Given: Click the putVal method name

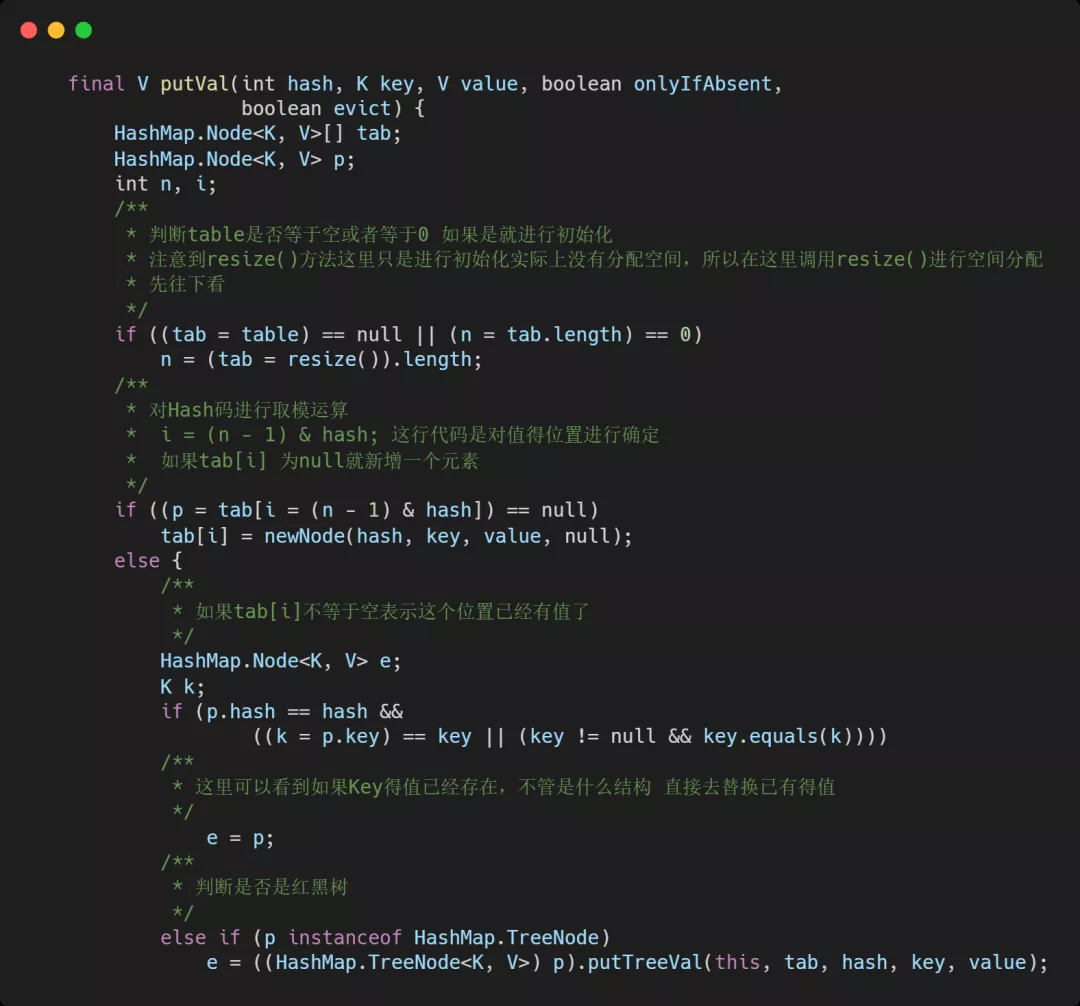Looking at the screenshot, I should coord(195,84).
